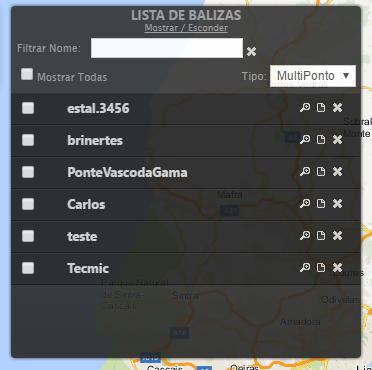Screen dimensions: 372x370
Task: Check the brinertes checkbox
Action: (x=28, y=140)
